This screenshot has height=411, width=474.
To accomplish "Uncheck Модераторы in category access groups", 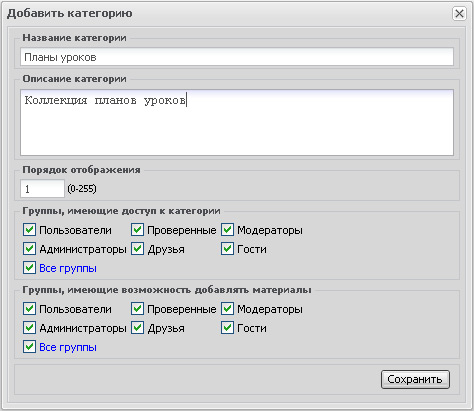I will coord(227,230).
